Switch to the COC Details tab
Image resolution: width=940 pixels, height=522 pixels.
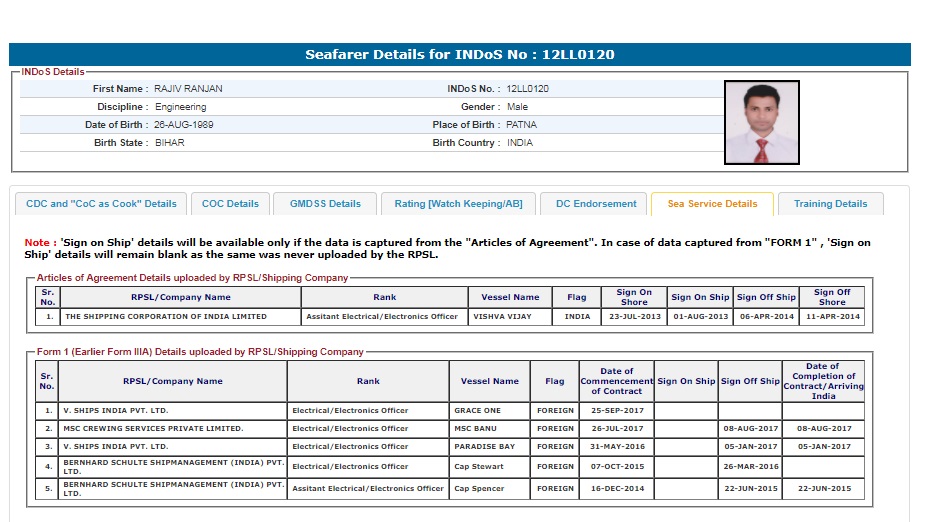230,204
